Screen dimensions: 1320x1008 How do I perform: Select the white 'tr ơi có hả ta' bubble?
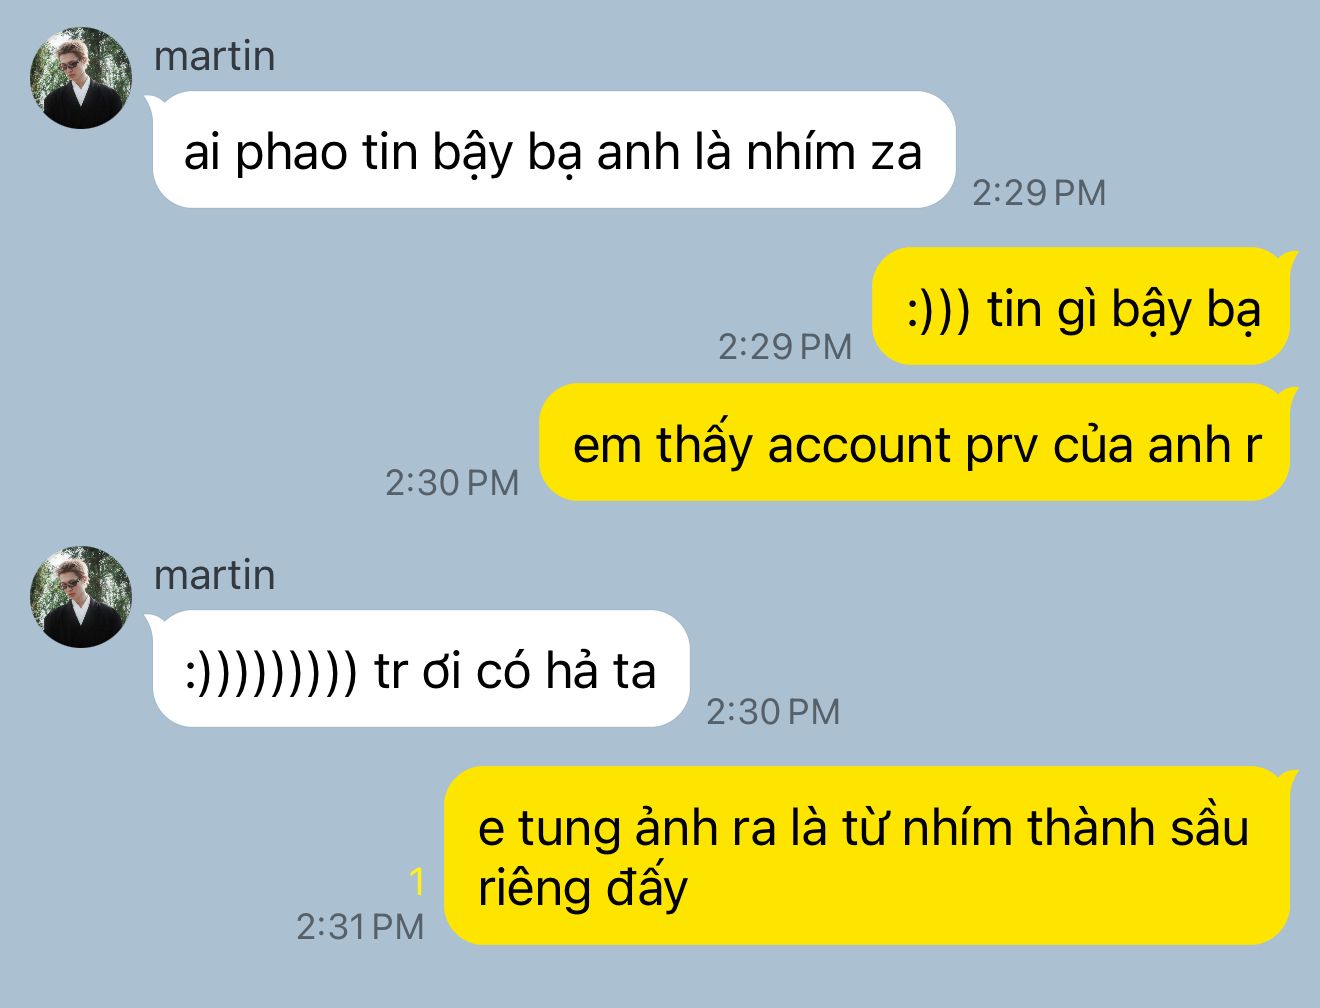point(419,668)
